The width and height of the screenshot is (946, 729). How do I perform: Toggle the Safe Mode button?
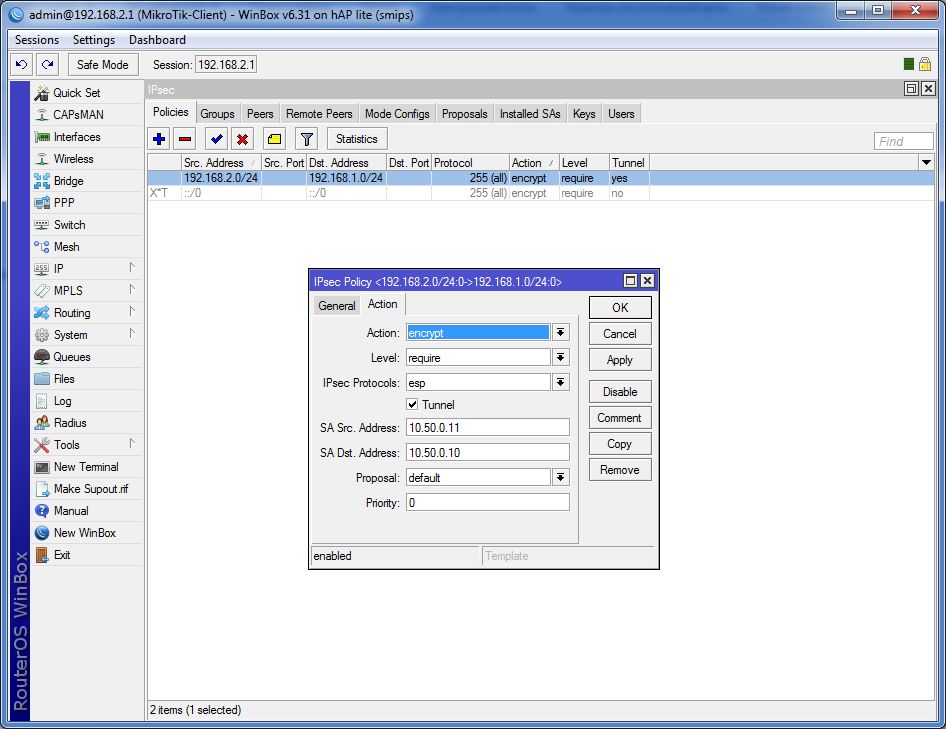pos(103,65)
